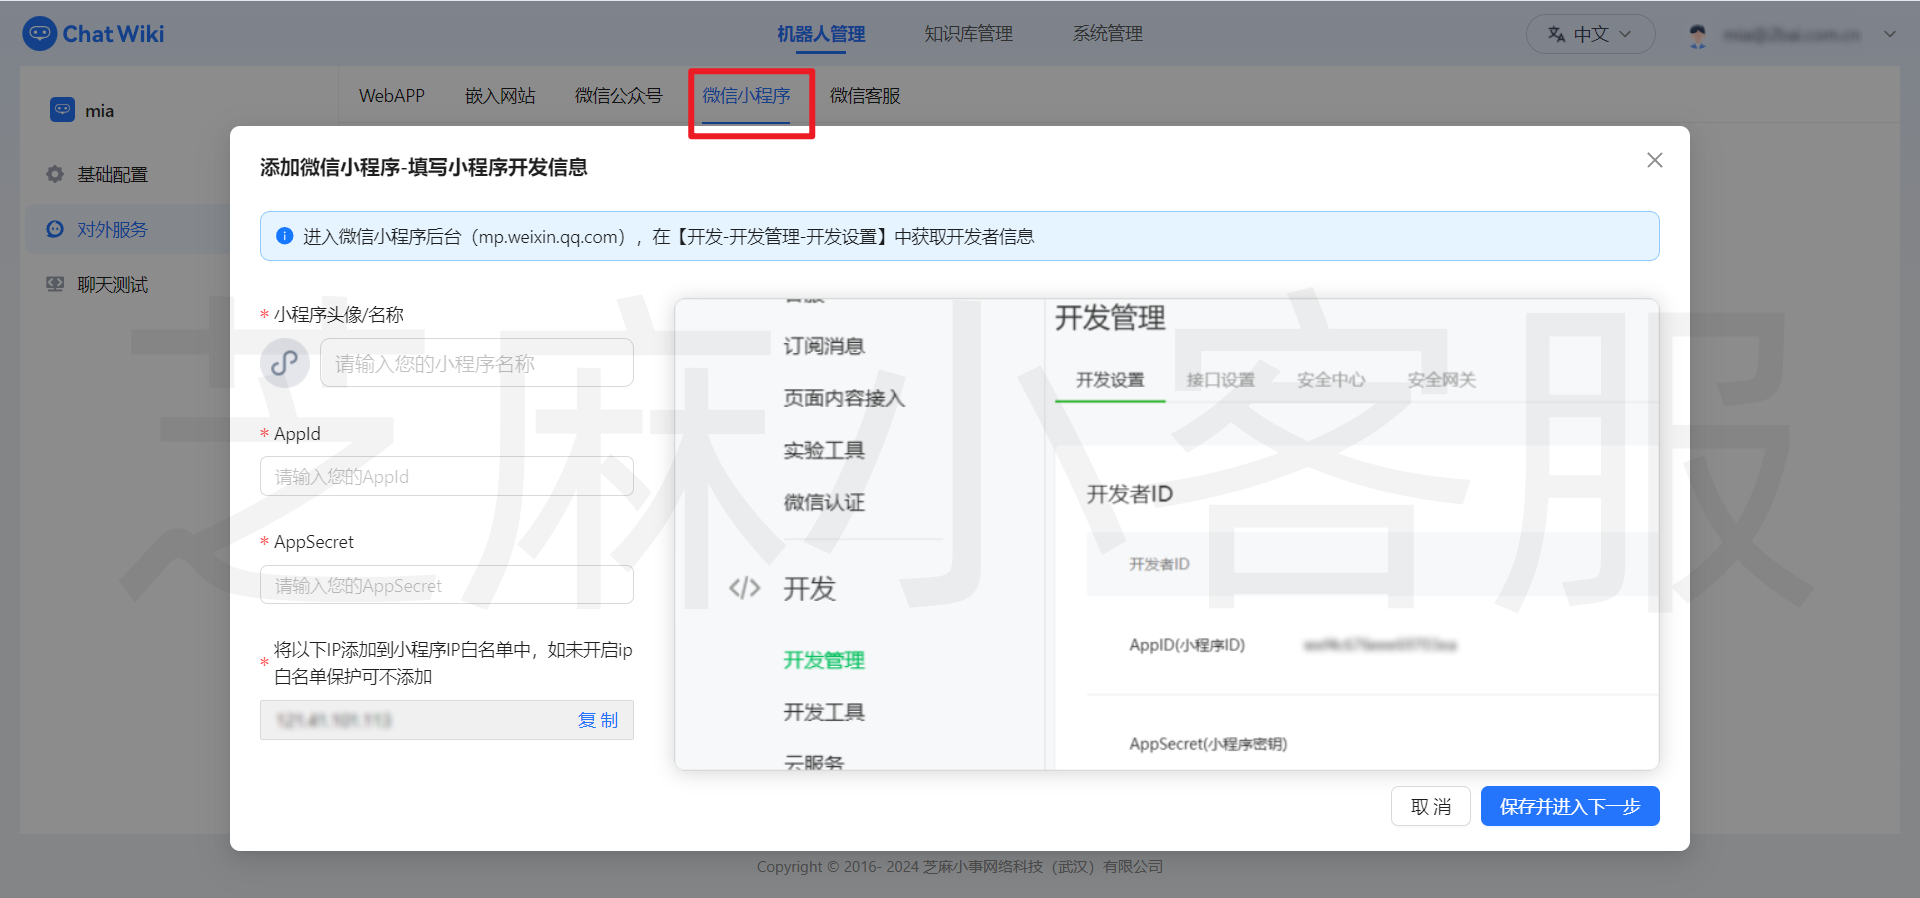The width and height of the screenshot is (1920, 898).
Task: Click the translate icon in language selector
Action: [1557, 34]
